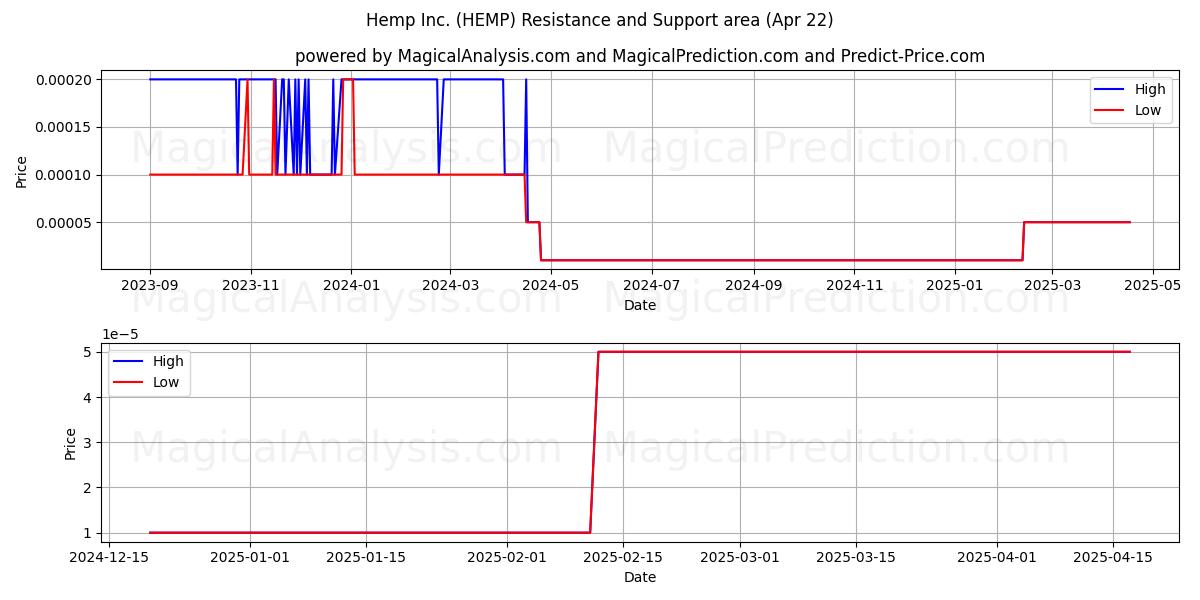
Task: Click the 2024-09 x-axis tick label
Action: (x=753, y=285)
